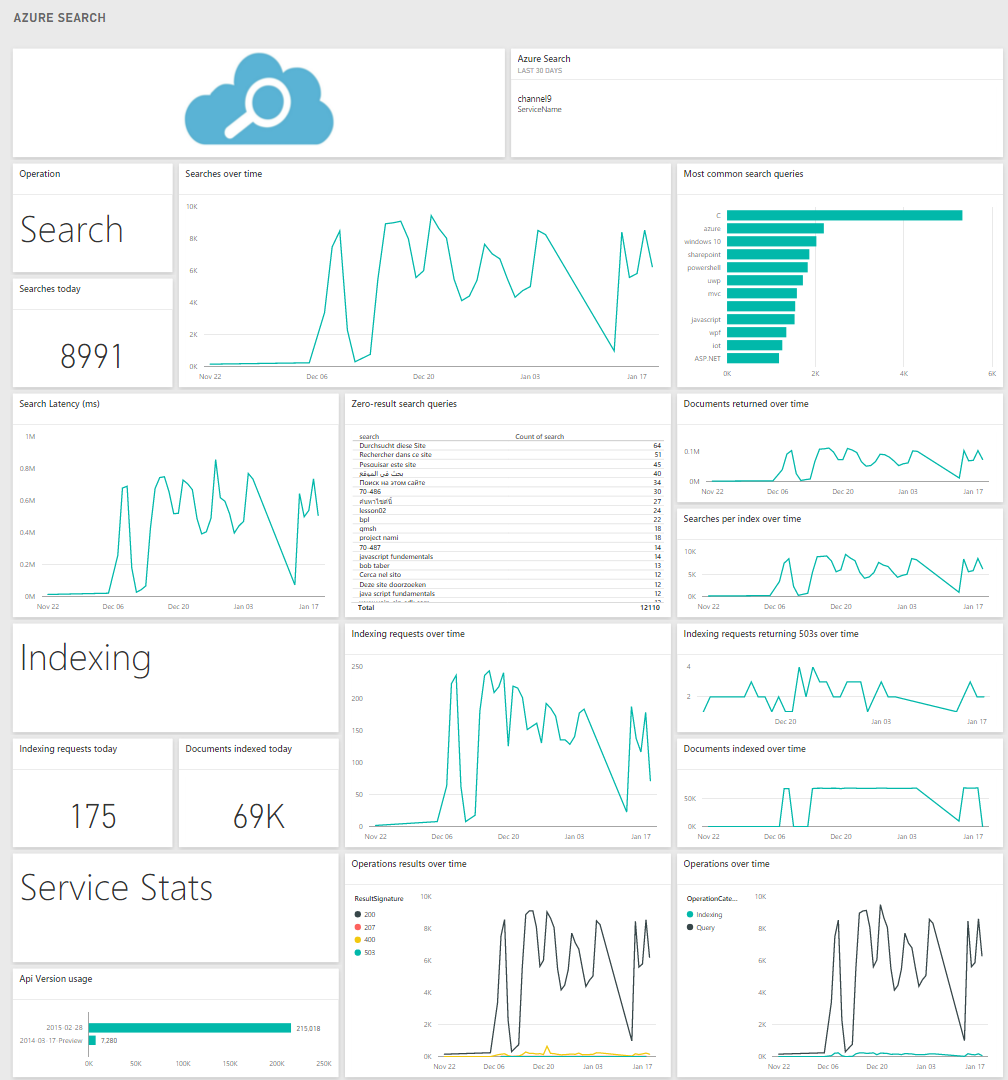The height and width of the screenshot is (1080, 1008).
Task: Click the 215,018 data label
Action: pos(308,1028)
